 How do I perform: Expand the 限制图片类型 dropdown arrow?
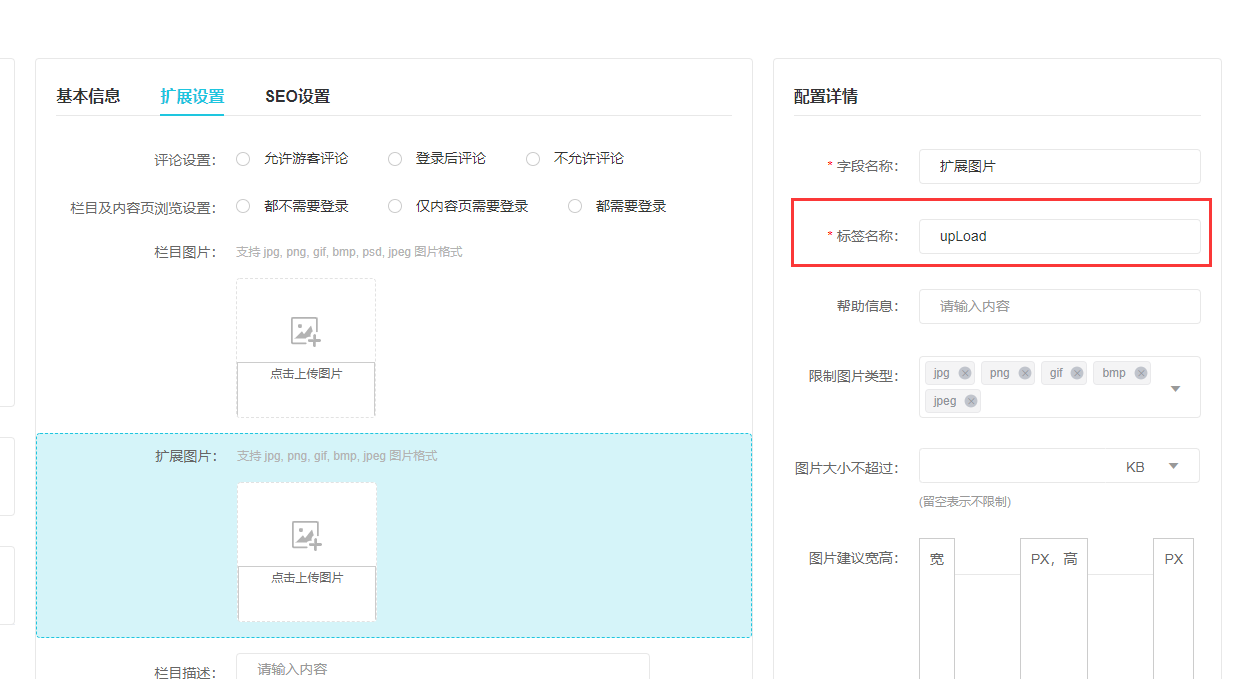coord(1176,388)
